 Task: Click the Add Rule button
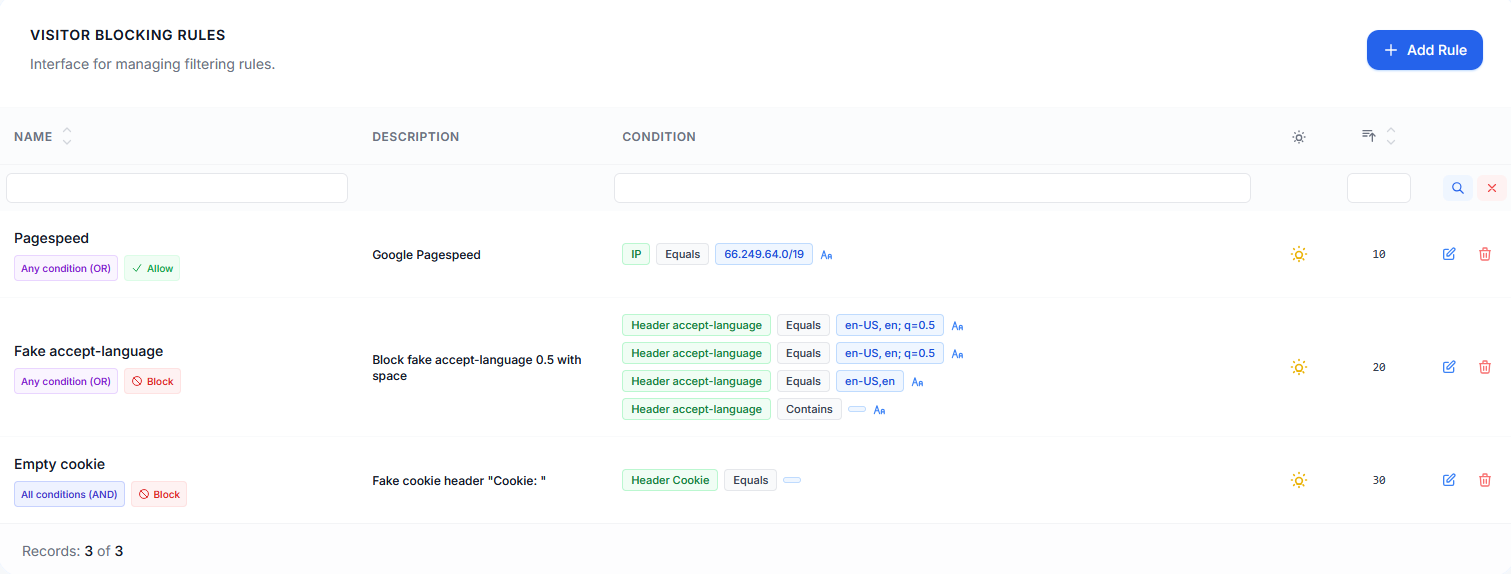[x=1424, y=50]
